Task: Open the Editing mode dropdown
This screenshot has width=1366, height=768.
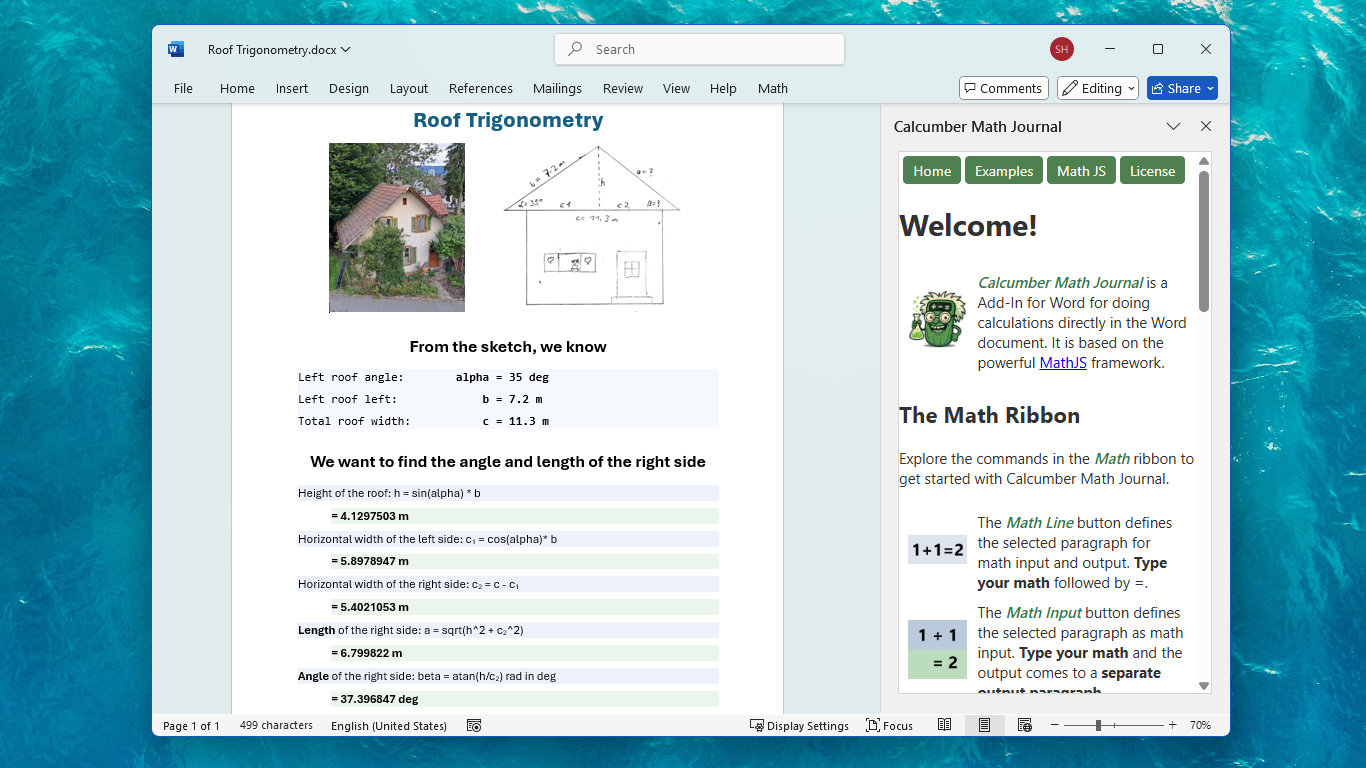Action: tap(1097, 88)
